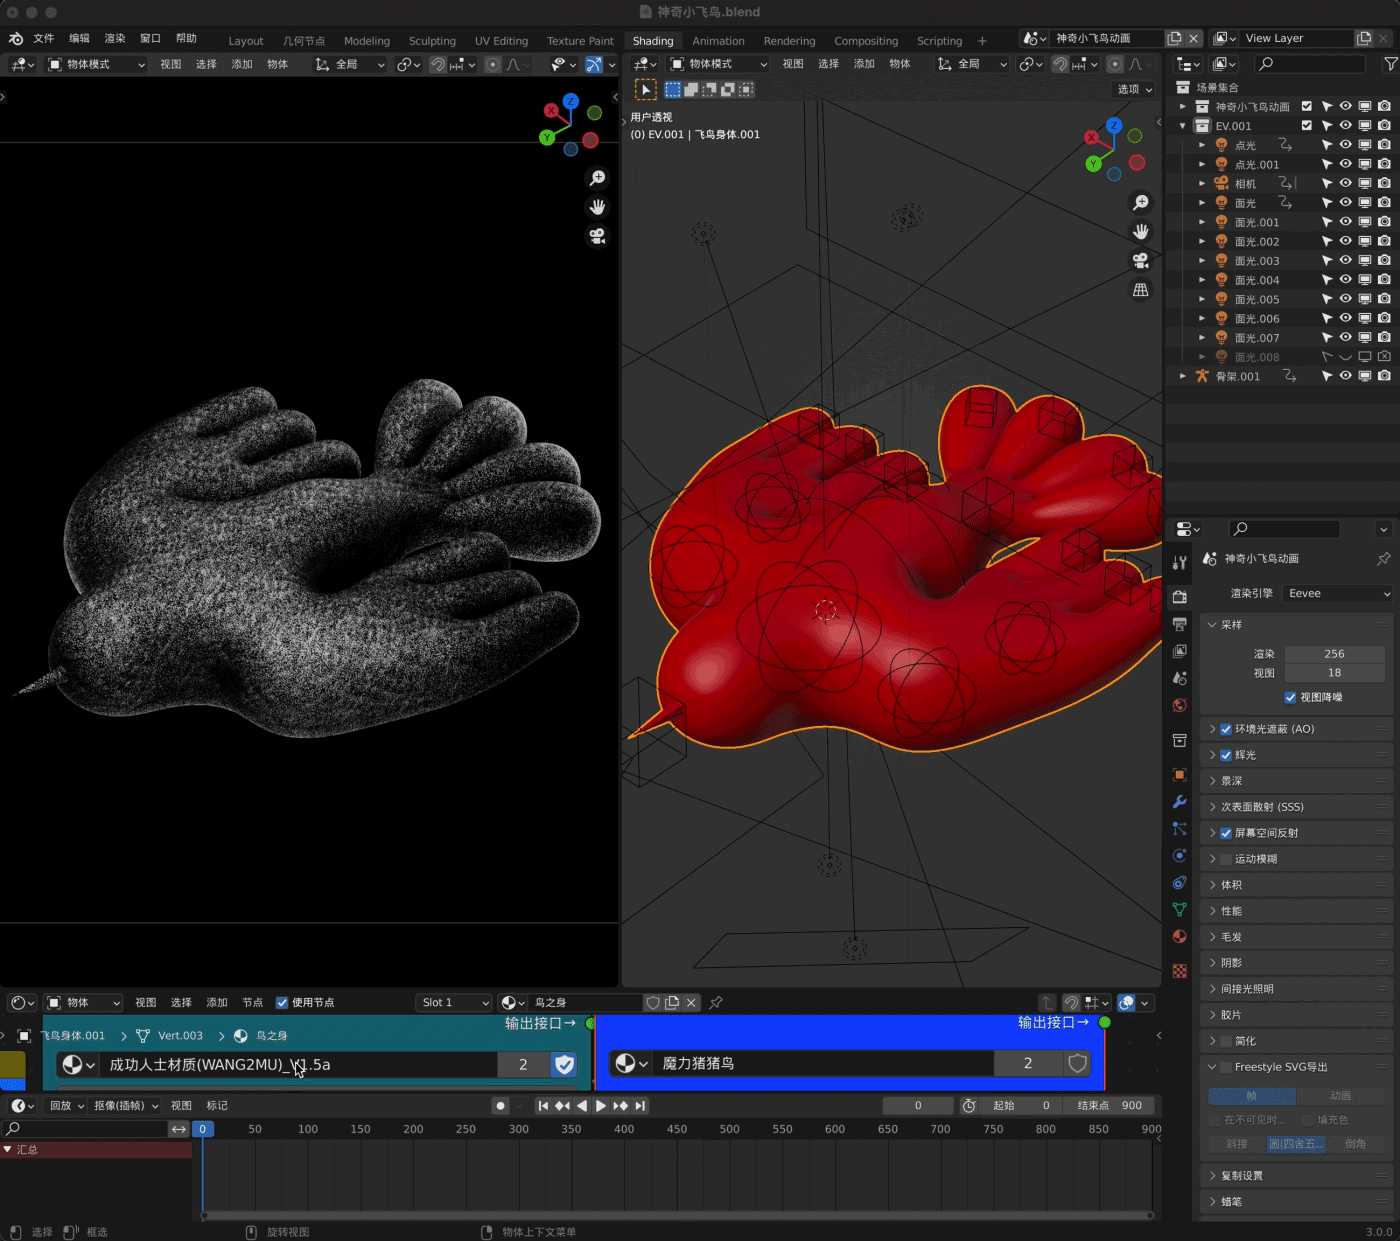Open the Output properties tab icon

click(x=1180, y=624)
